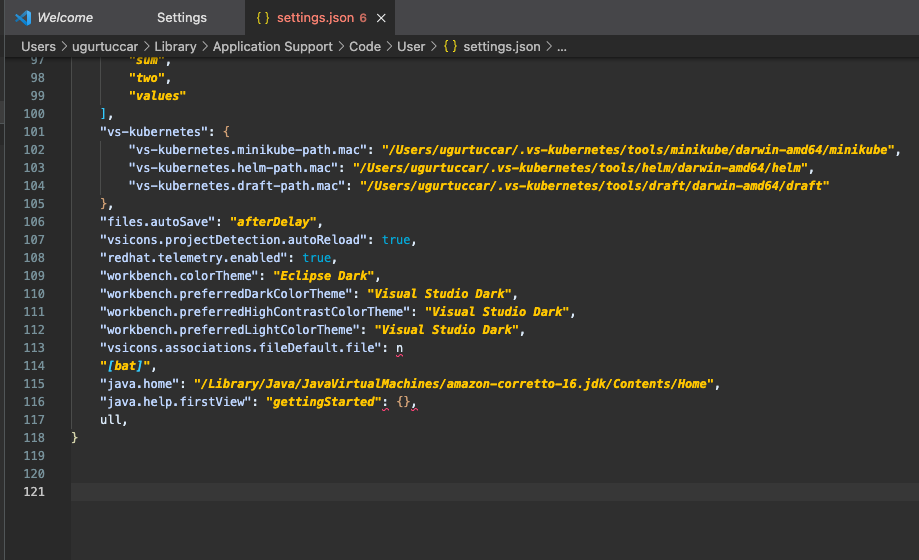919x560 pixels.
Task: Click the opening brace on line 101
Action: click(x=226, y=131)
